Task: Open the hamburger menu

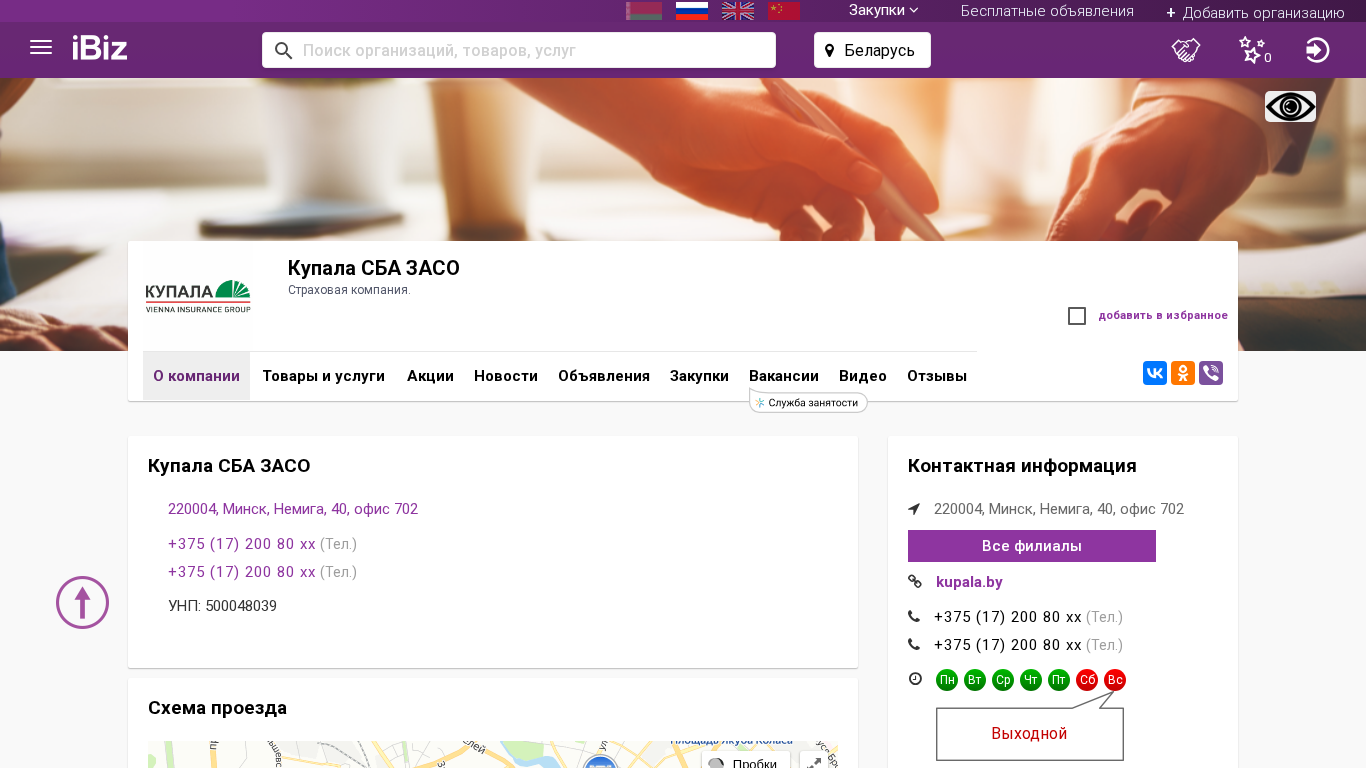Action: (x=41, y=48)
